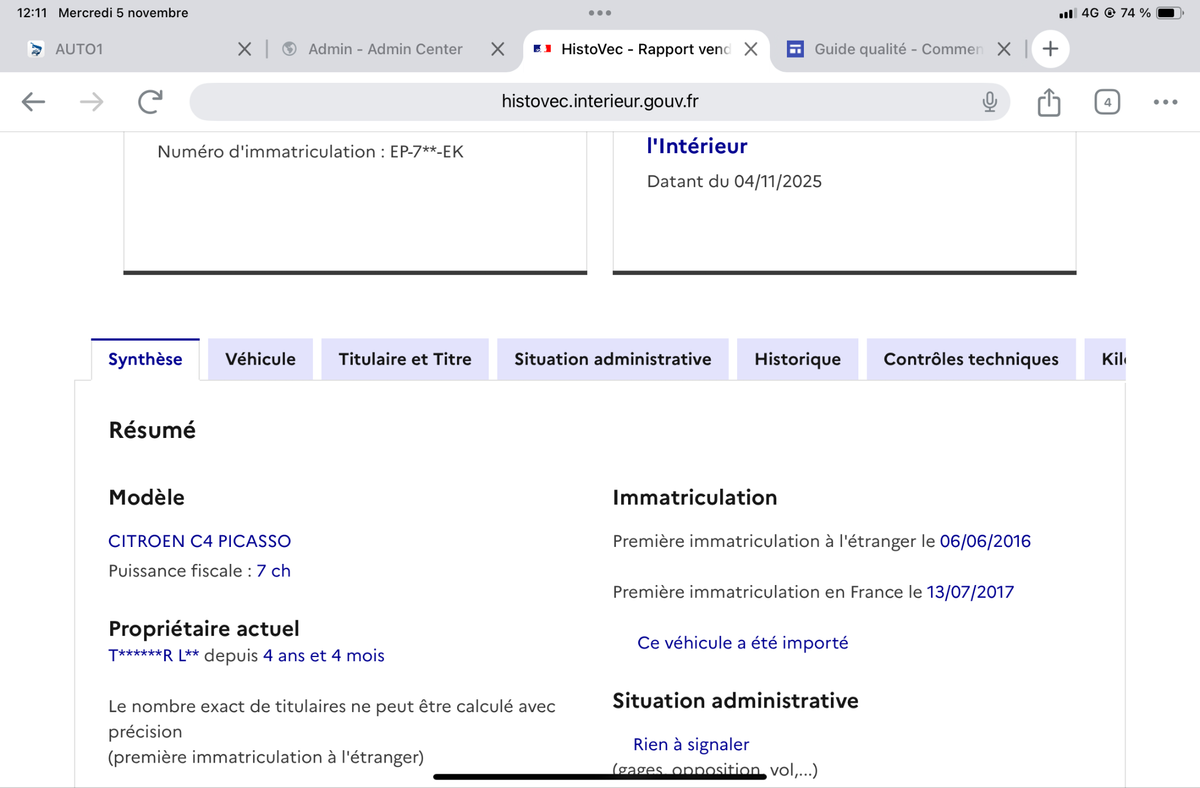Tap the back navigation arrow
This screenshot has height=788, width=1200.
pyautogui.click(x=33, y=101)
